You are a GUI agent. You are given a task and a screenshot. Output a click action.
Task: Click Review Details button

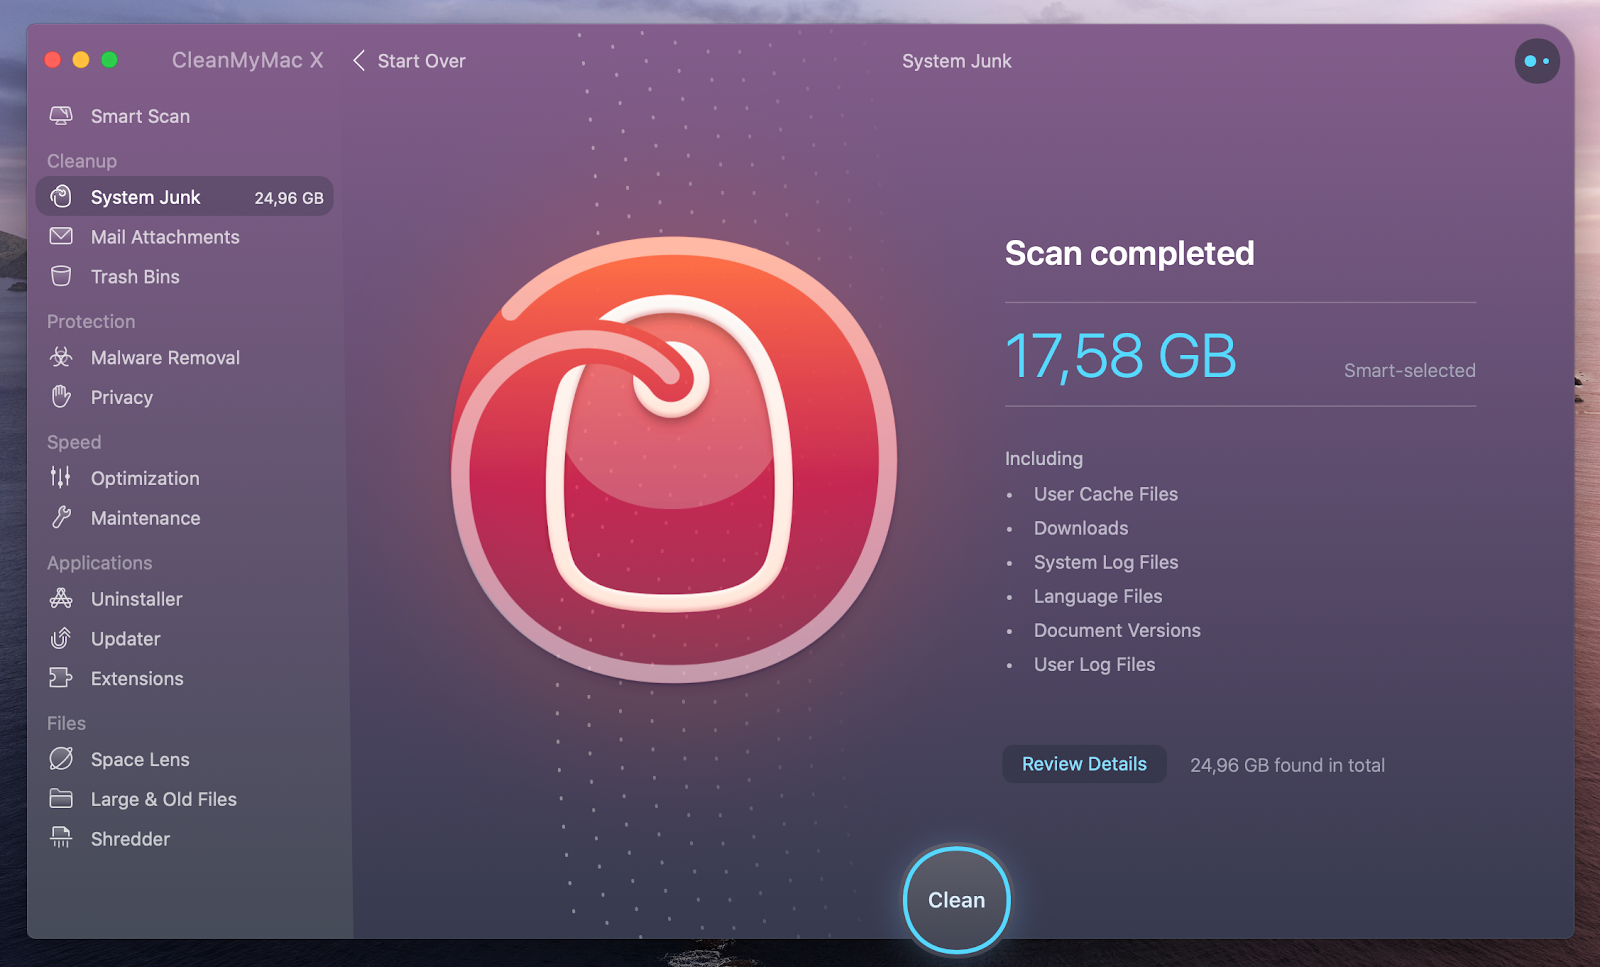coord(1084,764)
